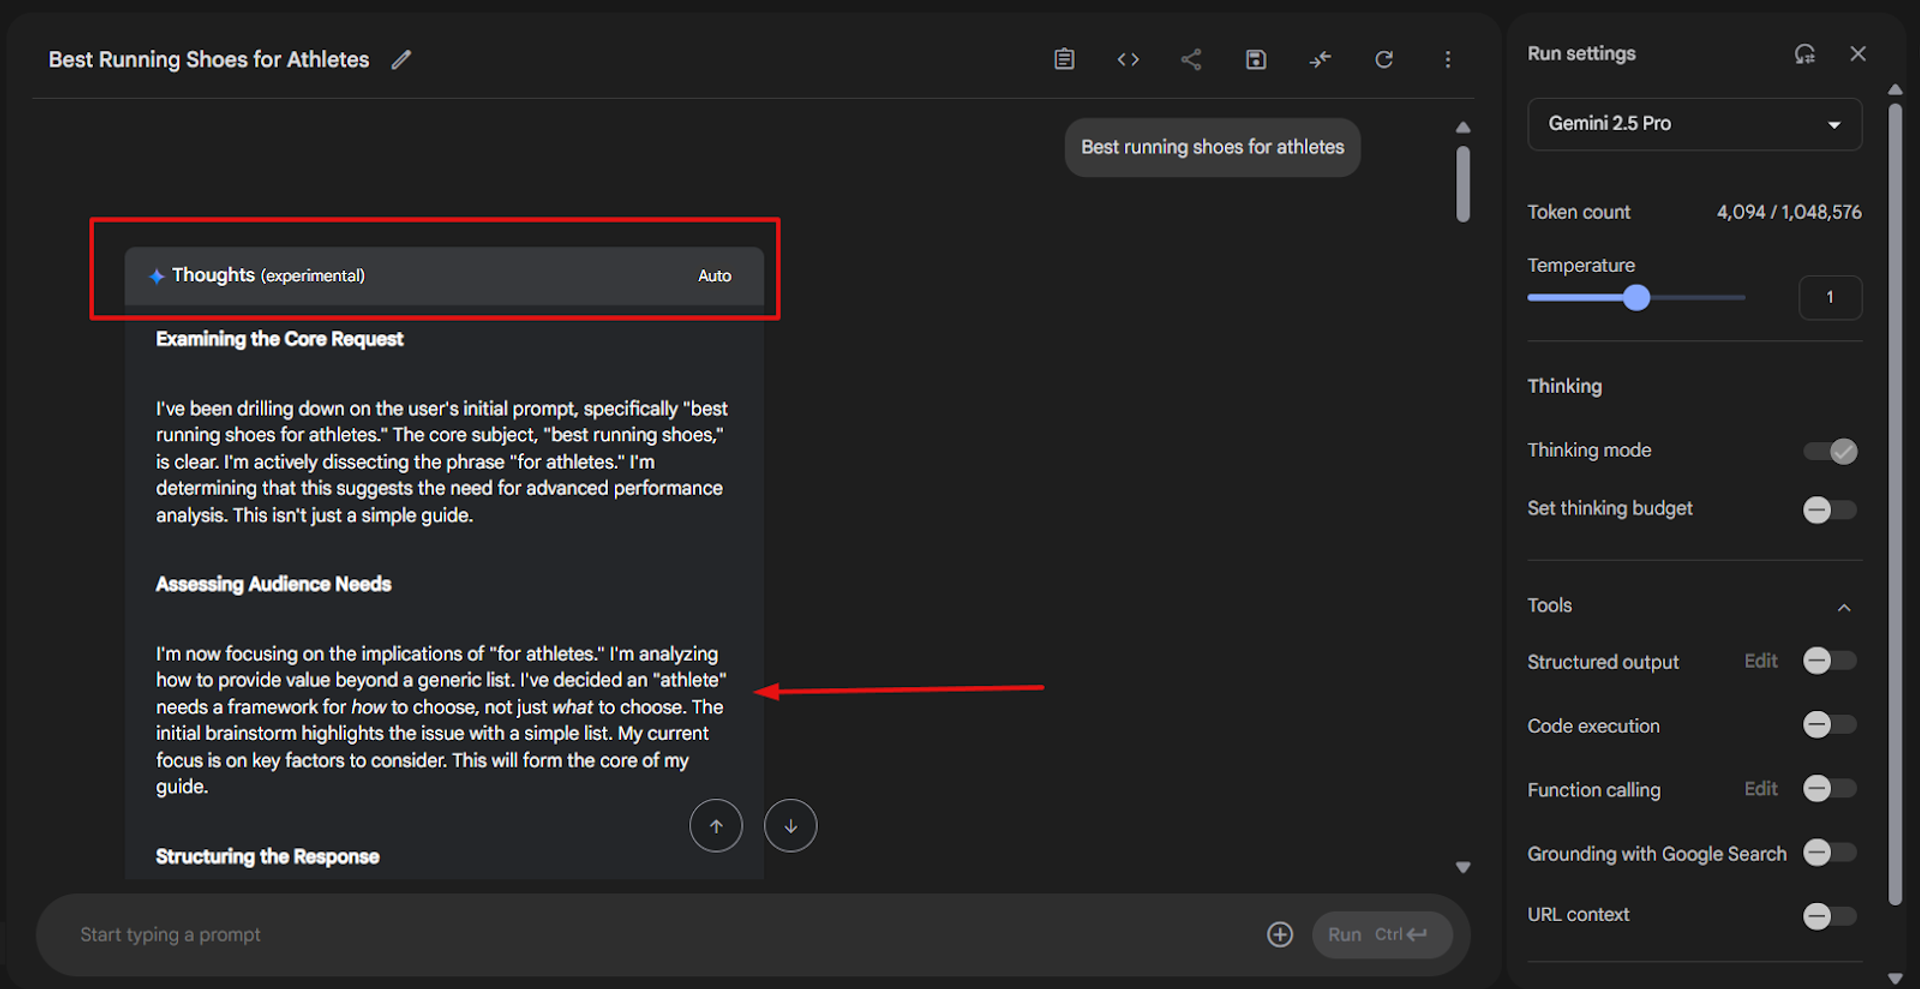Jump to next turn with down arrow
Screen dimensions: 1920x989
coord(790,826)
